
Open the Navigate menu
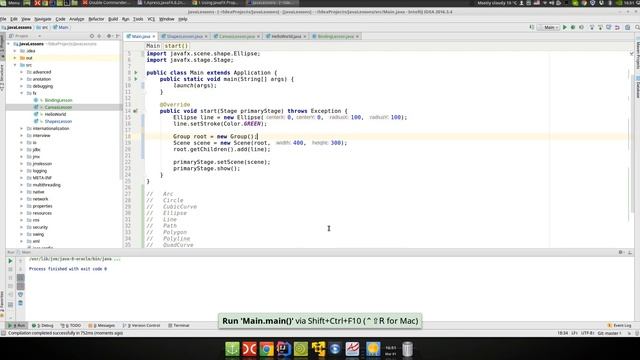coord(42,19)
